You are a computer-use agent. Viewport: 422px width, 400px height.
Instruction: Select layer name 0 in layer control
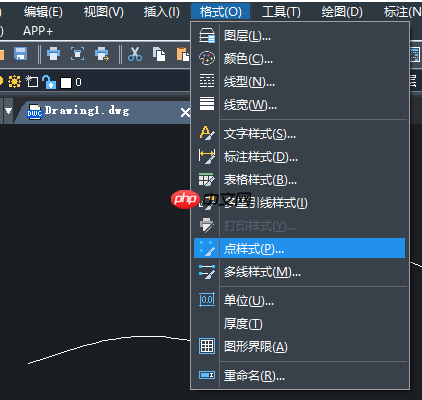pyautogui.click(x=78, y=82)
